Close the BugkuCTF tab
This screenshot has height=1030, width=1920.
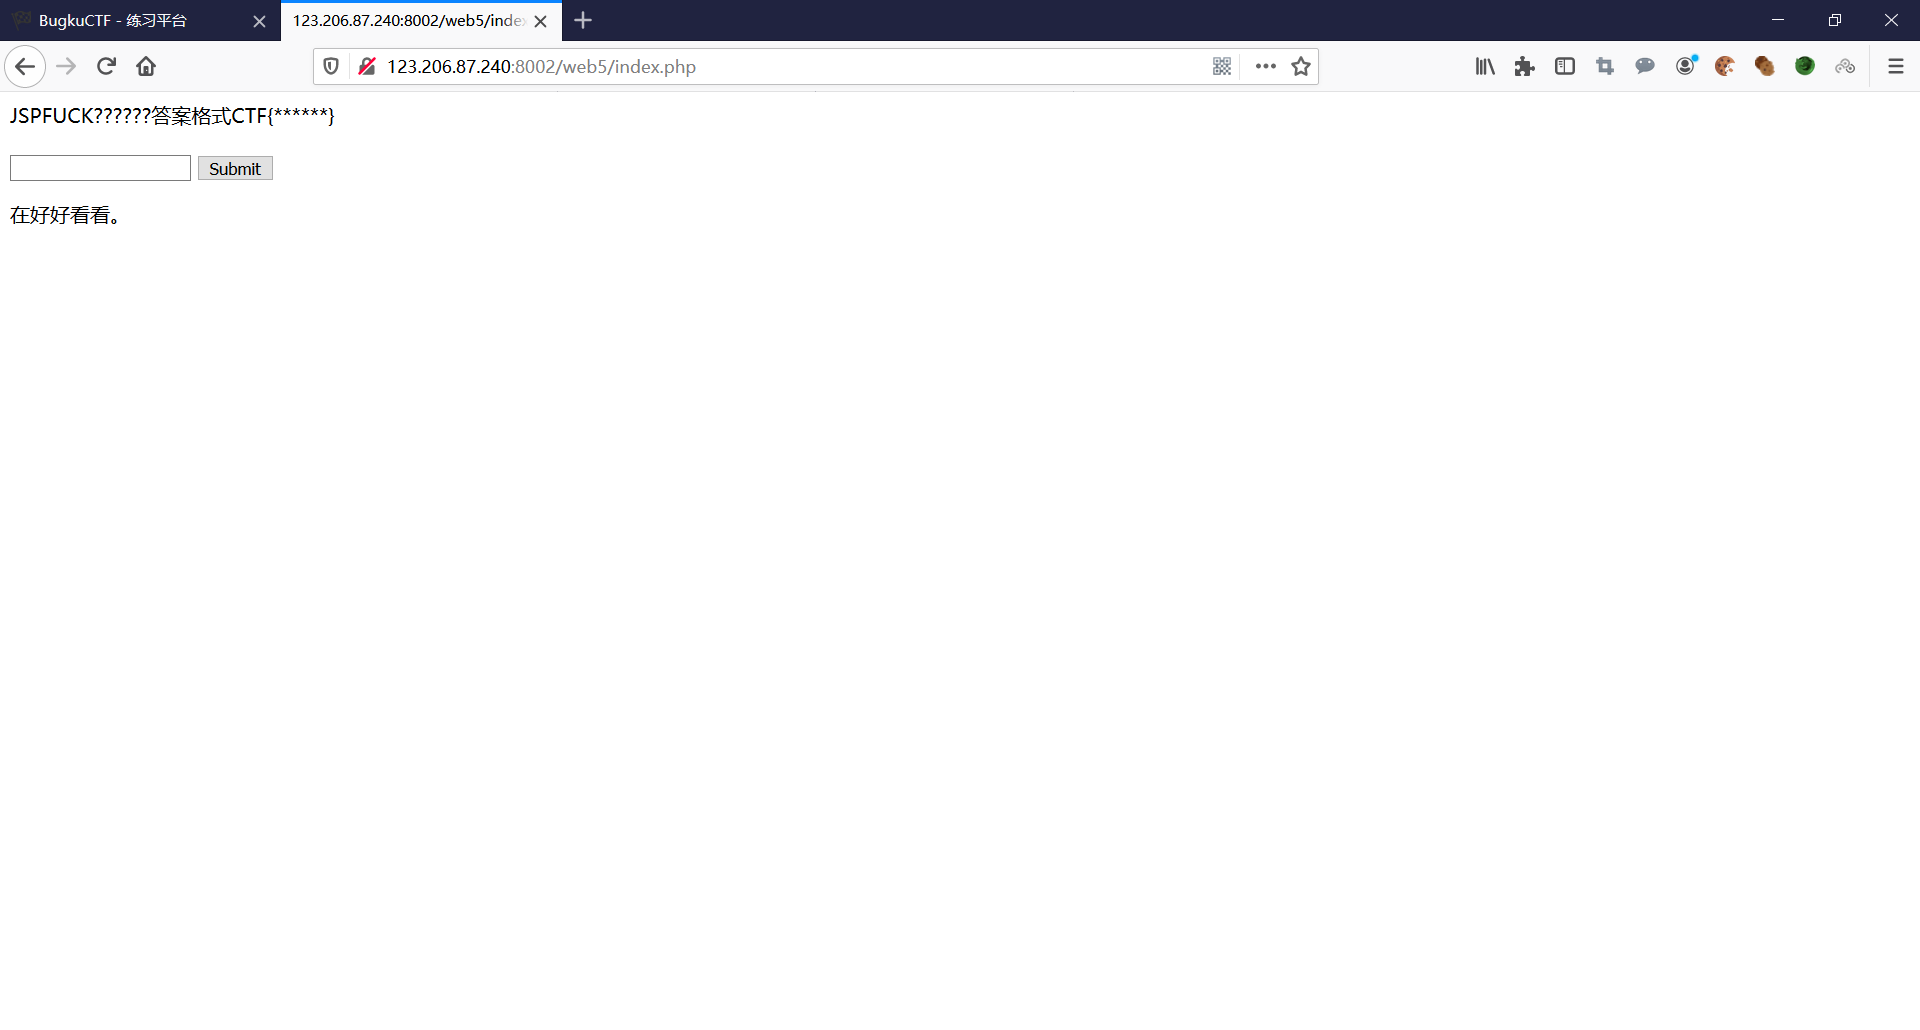[259, 21]
